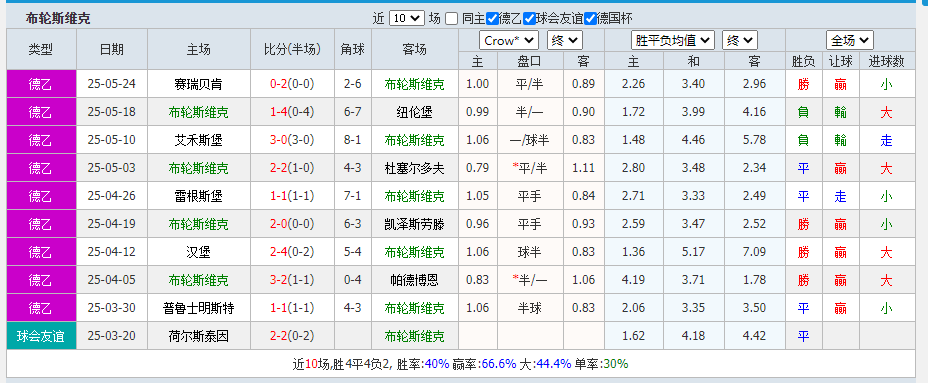Viewport: 928px width, 383px height.
Task: Click the 0-2(0-0) score on 25-05-24
Action: [x=292, y=84]
